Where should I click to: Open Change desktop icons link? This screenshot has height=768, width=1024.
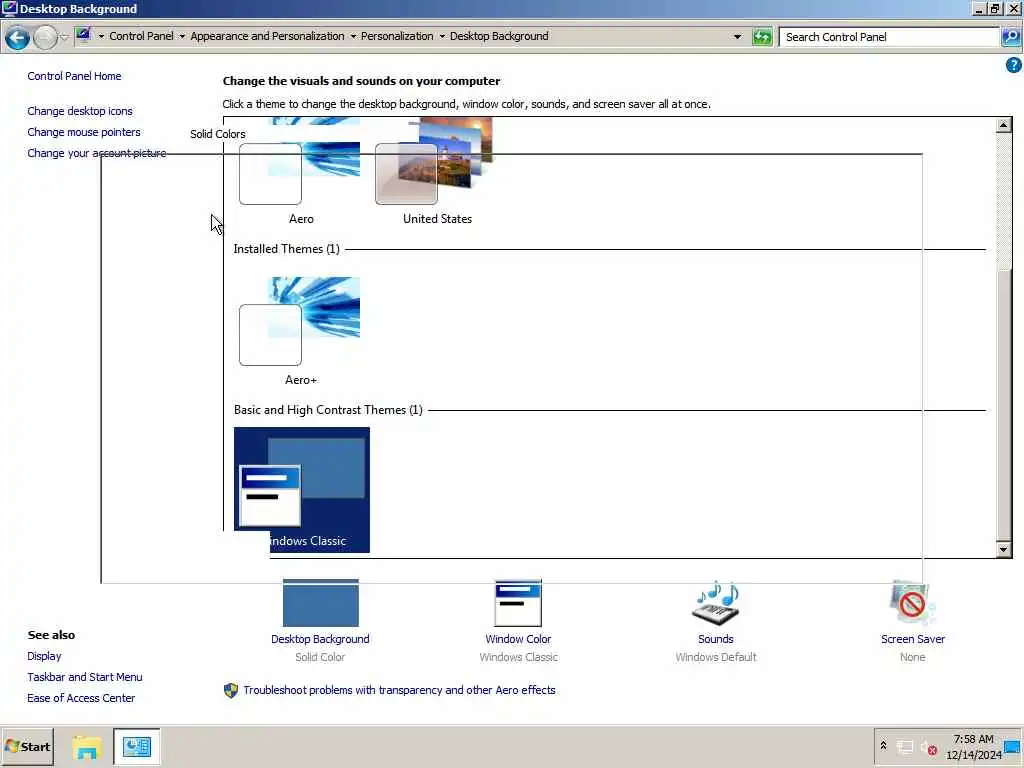[x=80, y=111]
